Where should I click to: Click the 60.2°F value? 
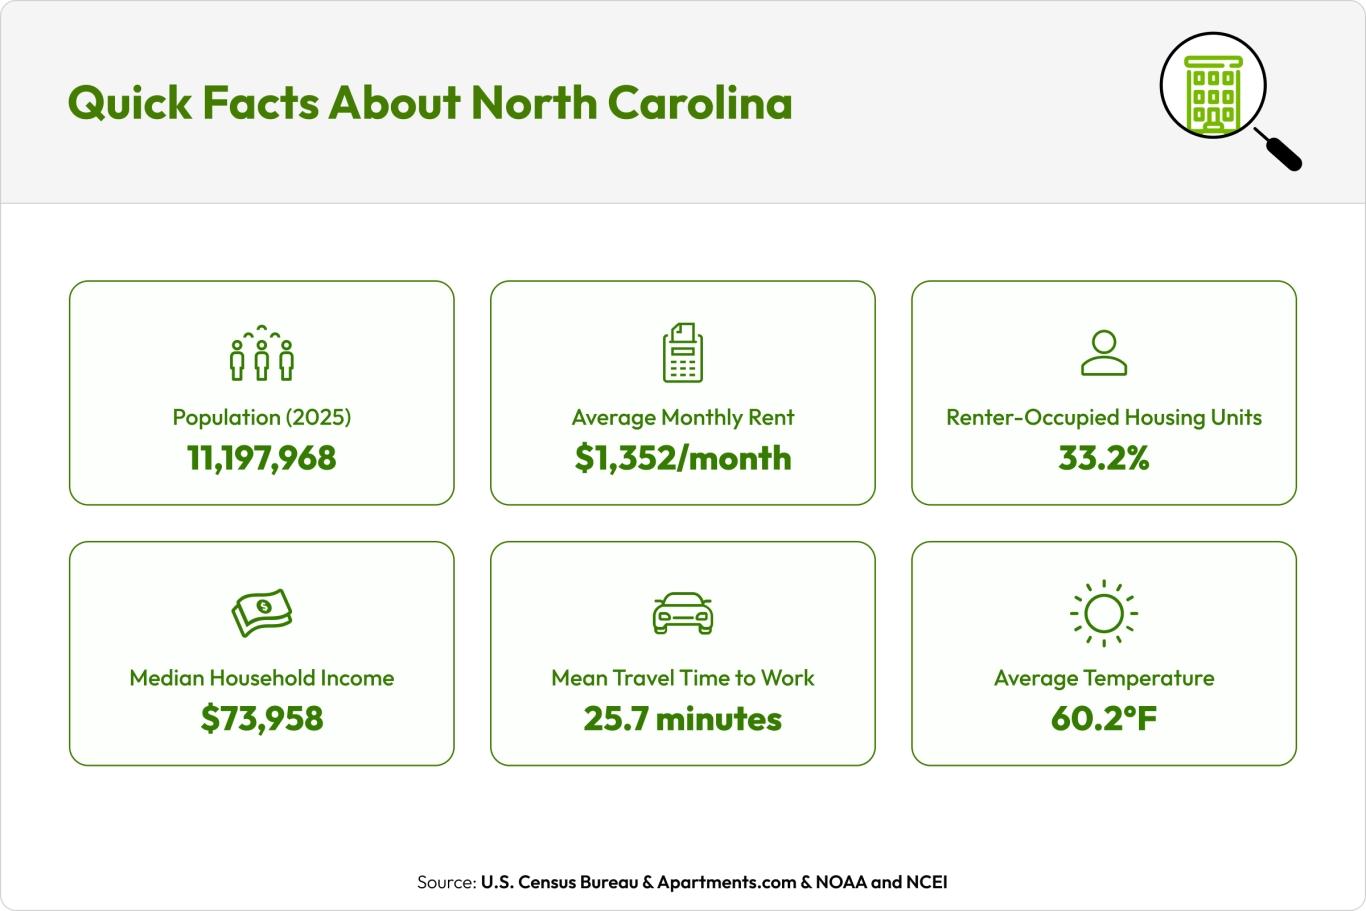(1104, 719)
